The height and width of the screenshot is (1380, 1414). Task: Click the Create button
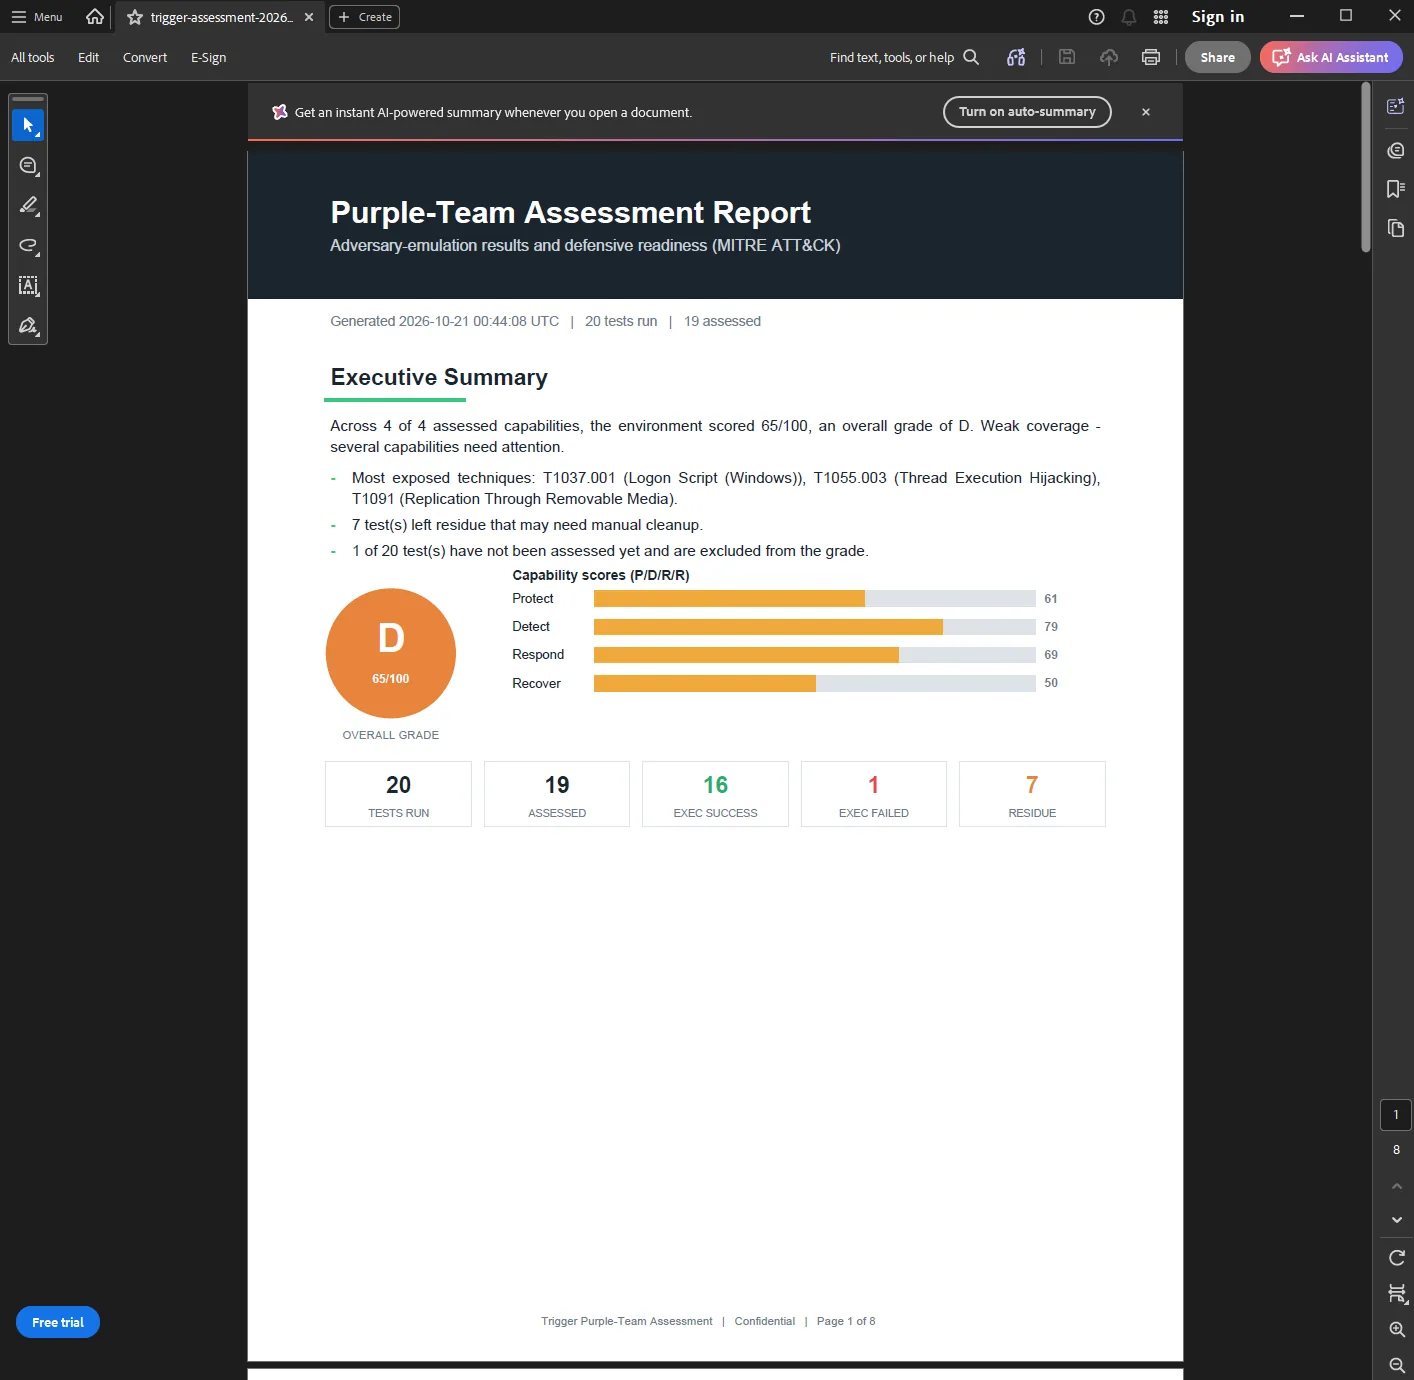364,17
